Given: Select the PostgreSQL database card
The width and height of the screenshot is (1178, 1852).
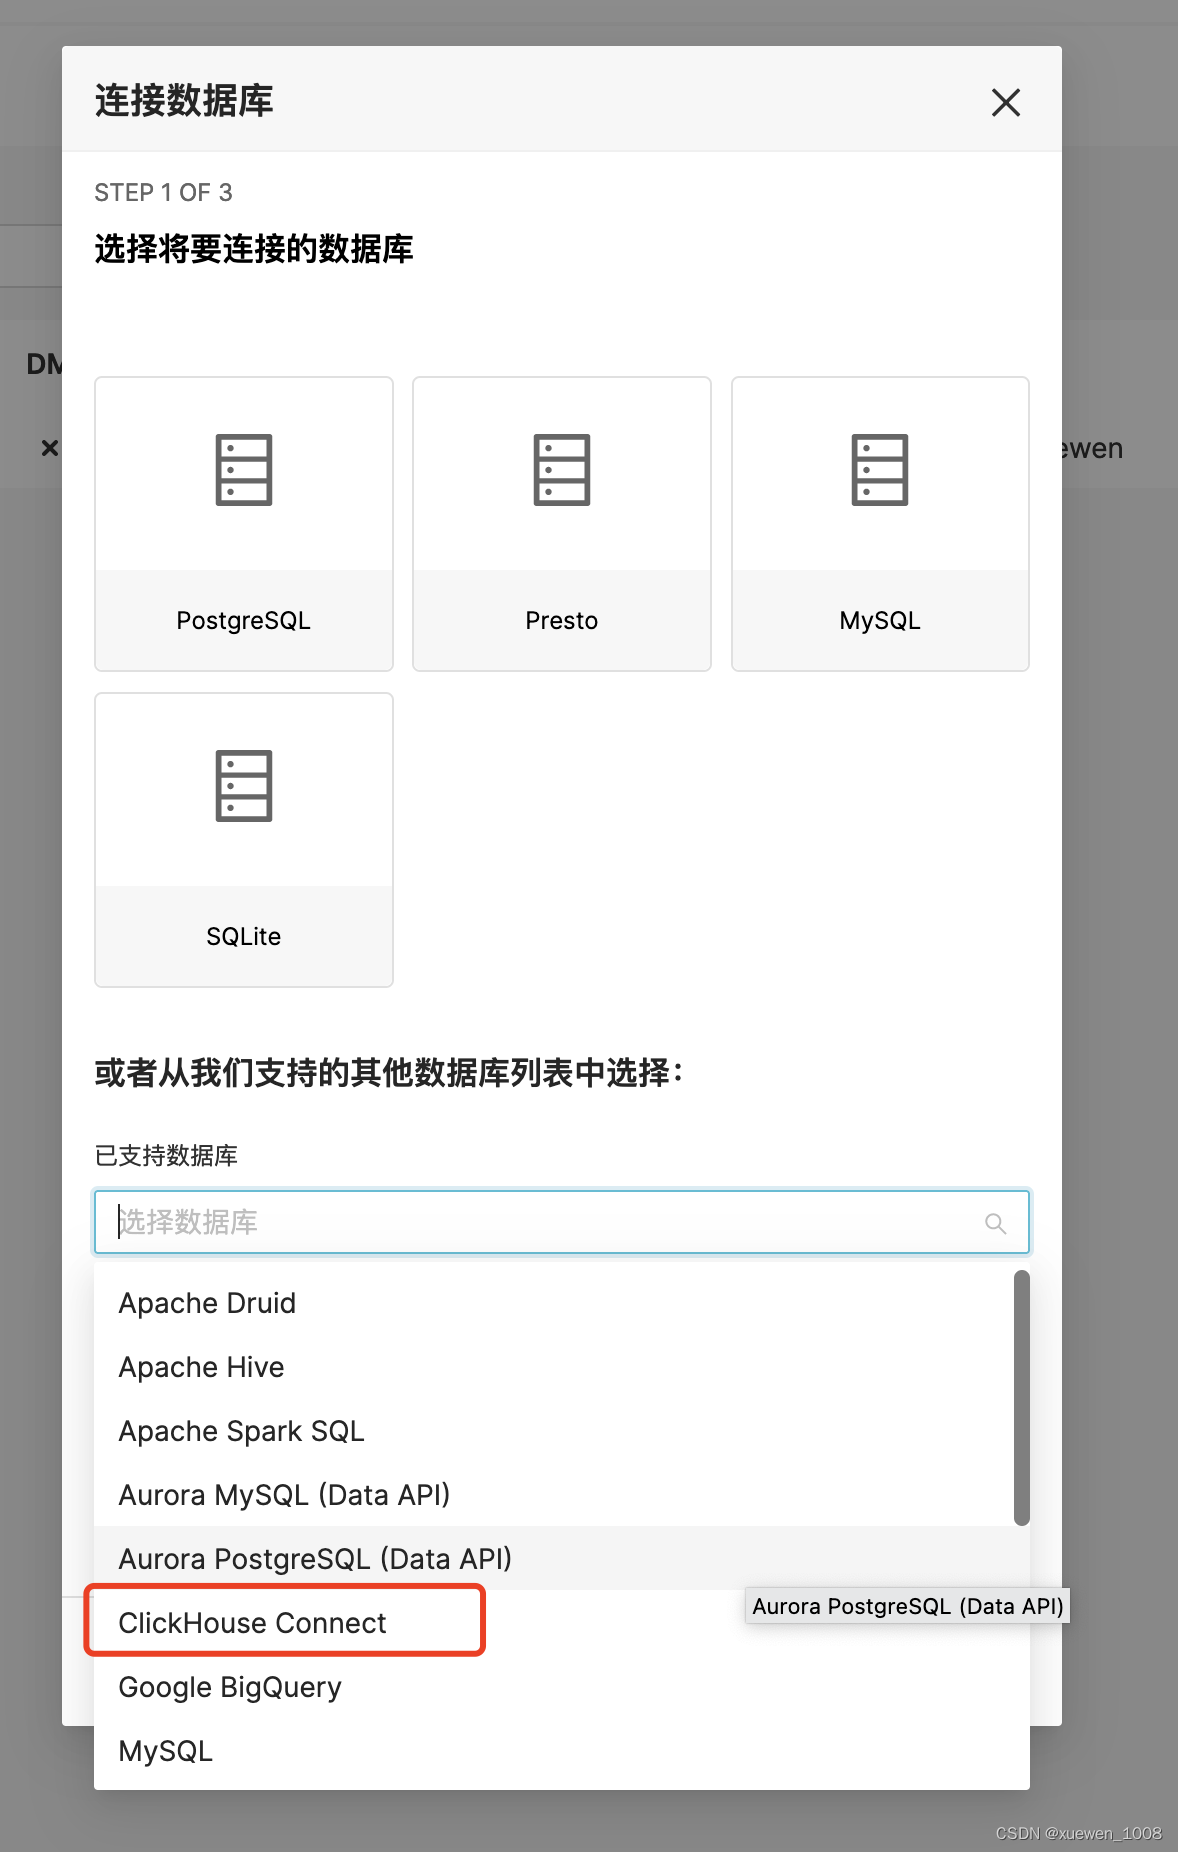Looking at the screenshot, I should [244, 524].
